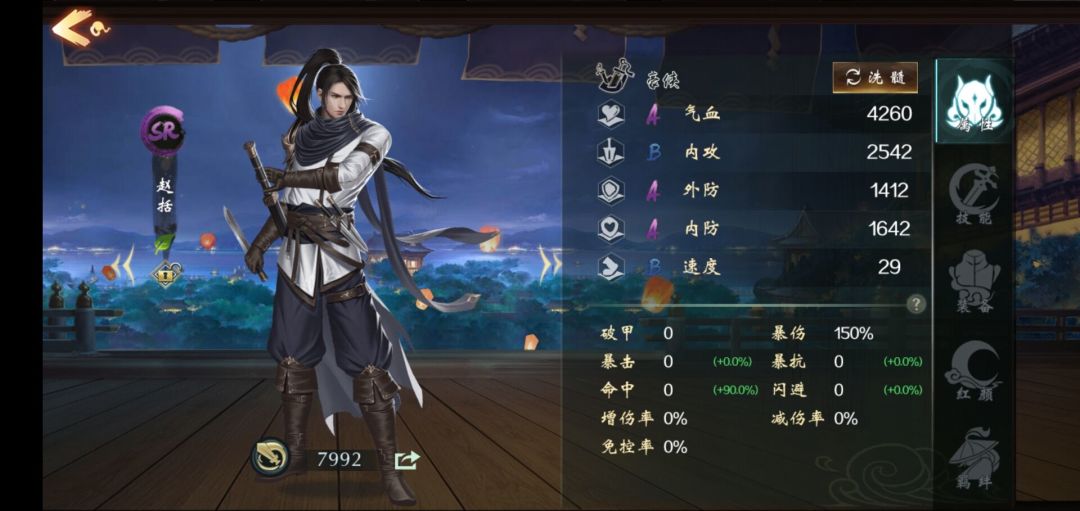Switch to previous hero with left chevrons
This screenshot has height=511, width=1080.
[x=123, y=264]
